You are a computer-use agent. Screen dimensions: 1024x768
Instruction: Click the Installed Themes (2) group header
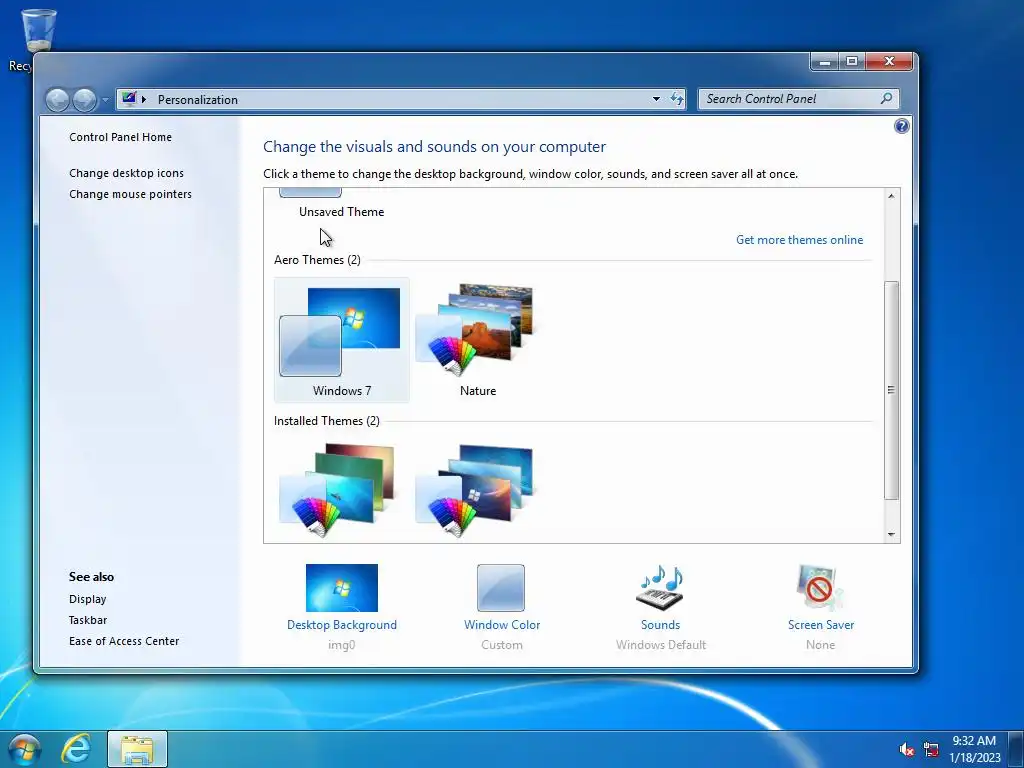327,421
